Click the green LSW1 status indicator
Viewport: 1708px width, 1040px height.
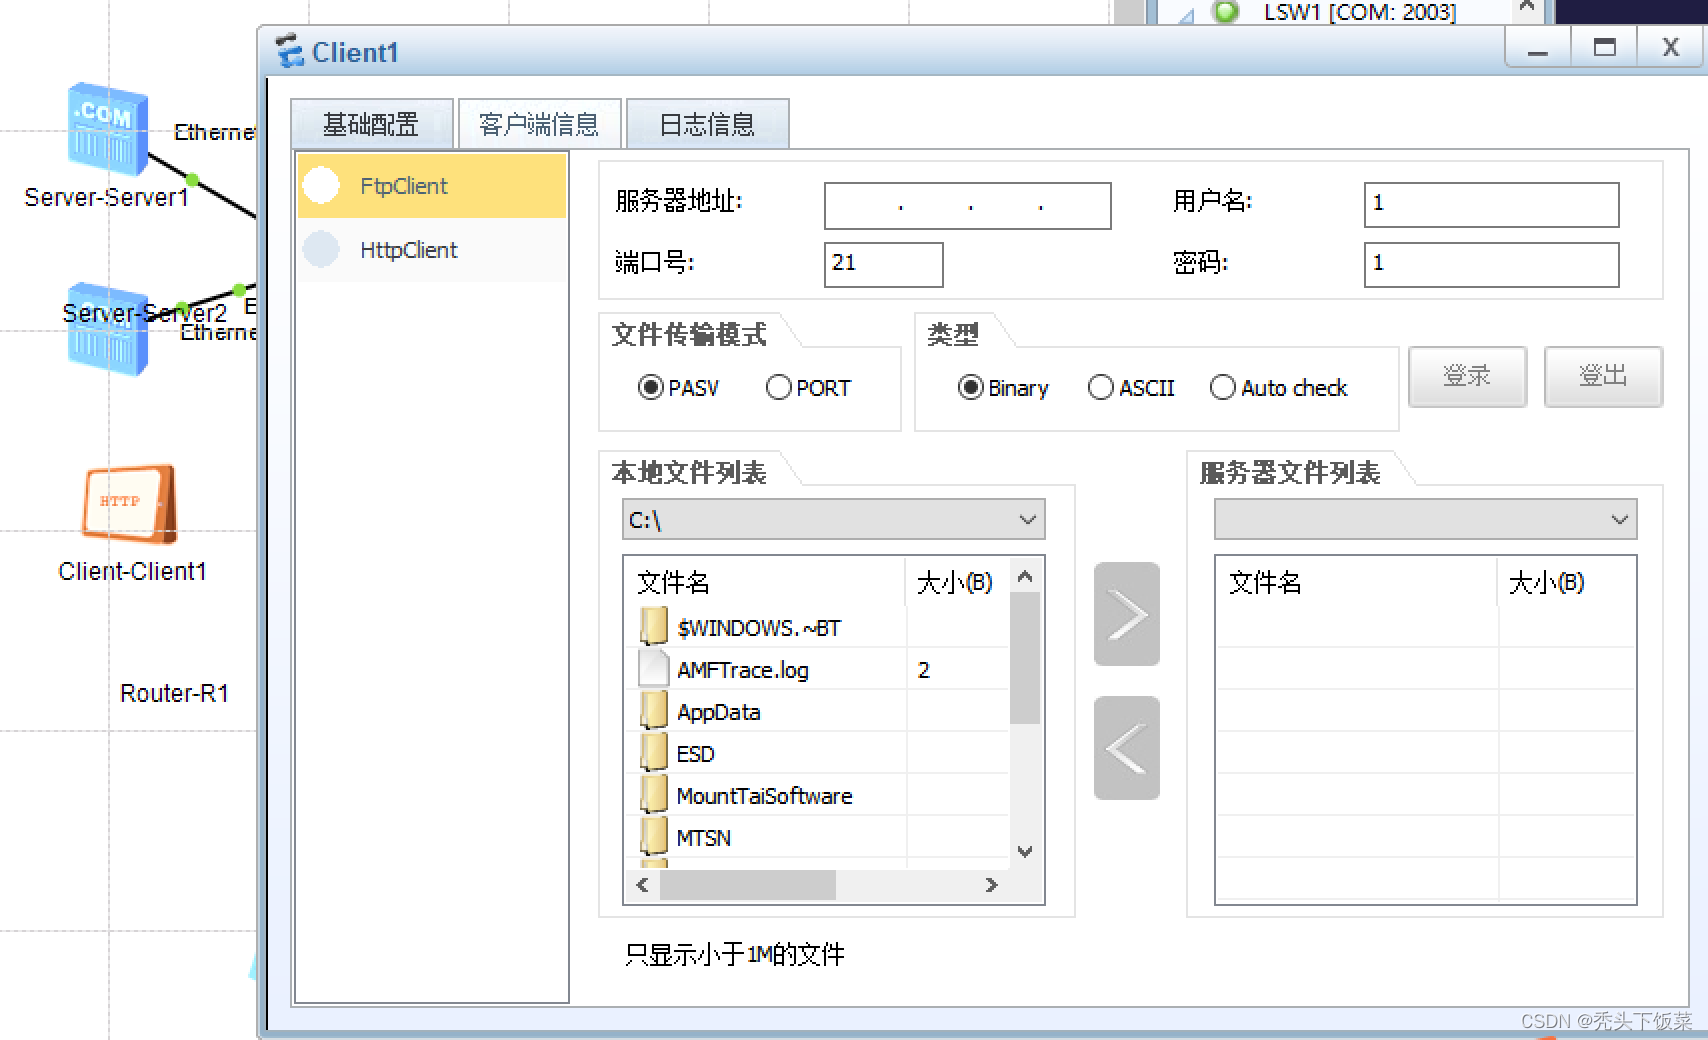point(1225,11)
